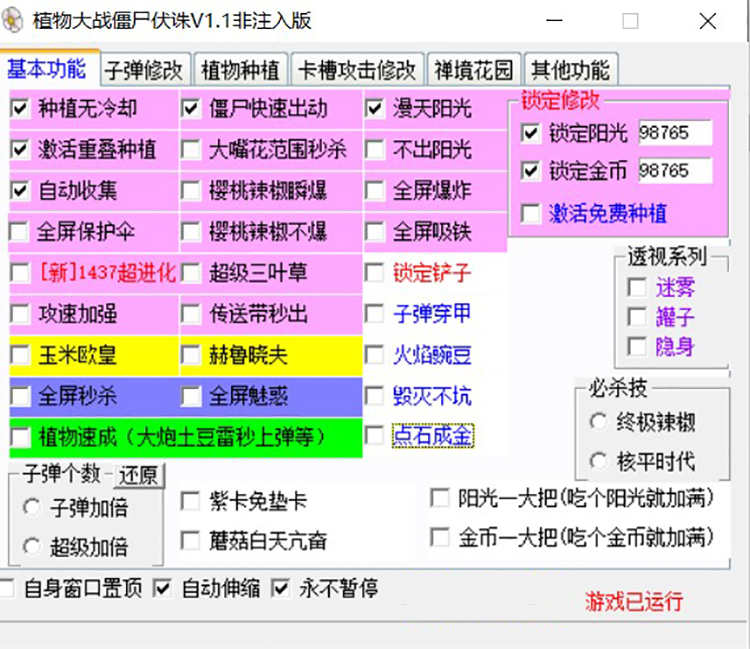Enable 火焰豌豆 checkbox
750x649 pixels.
click(375, 355)
